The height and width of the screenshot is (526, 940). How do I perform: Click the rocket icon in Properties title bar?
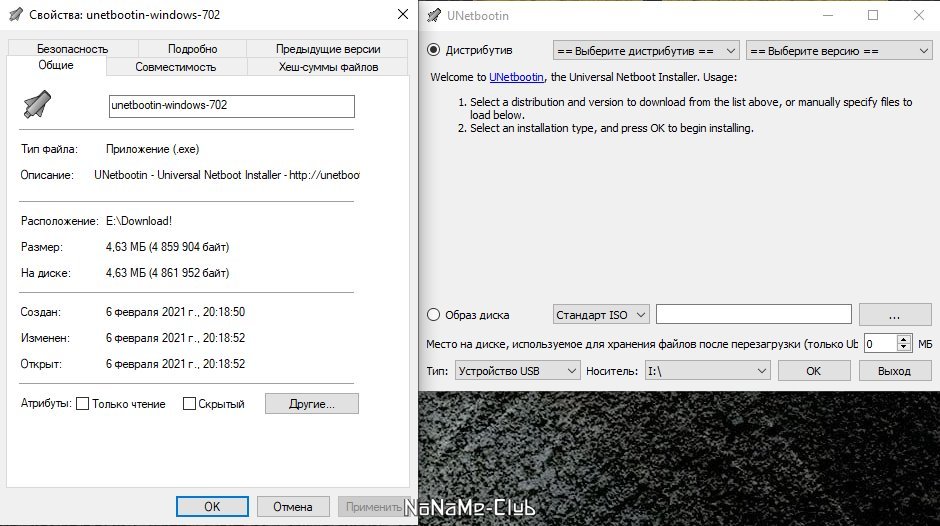pyautogui.click(x=16, y=14)
